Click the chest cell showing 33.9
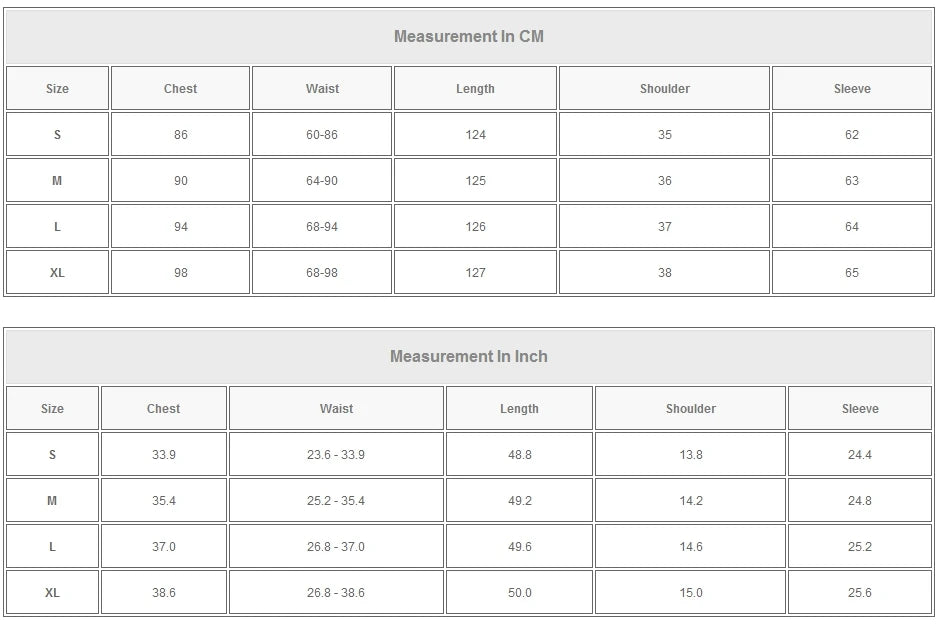 (164, 455)
